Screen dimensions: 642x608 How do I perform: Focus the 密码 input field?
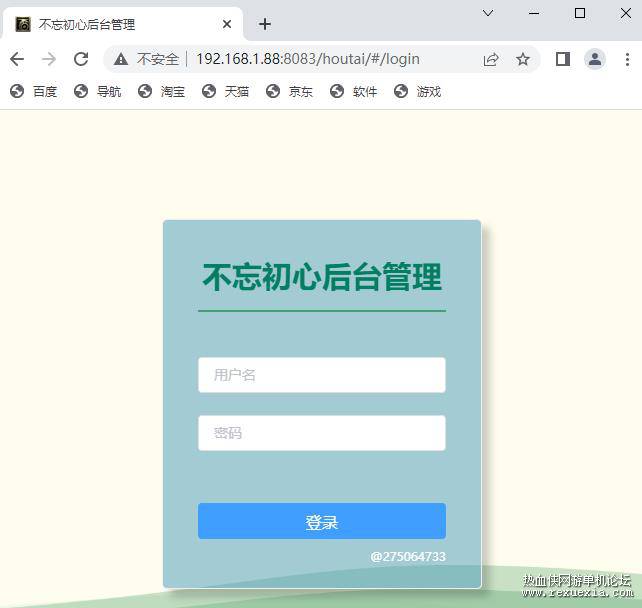(x=322, y=433)
